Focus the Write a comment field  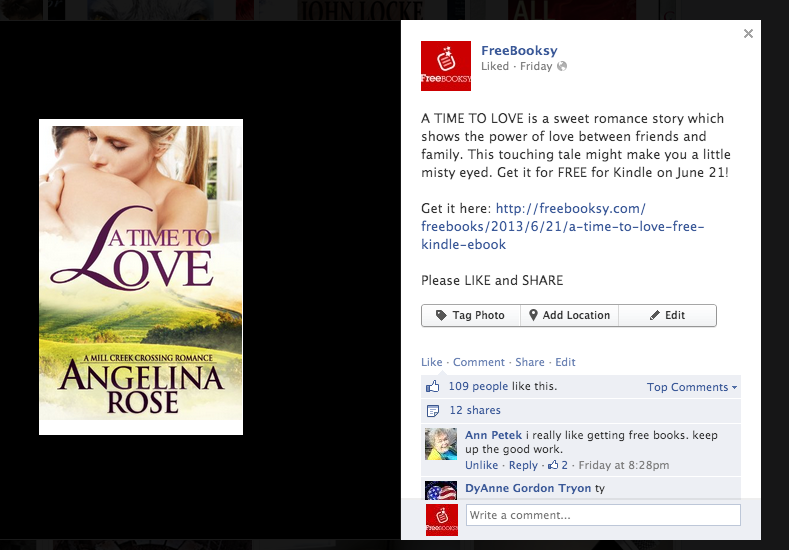coord(603,515)
